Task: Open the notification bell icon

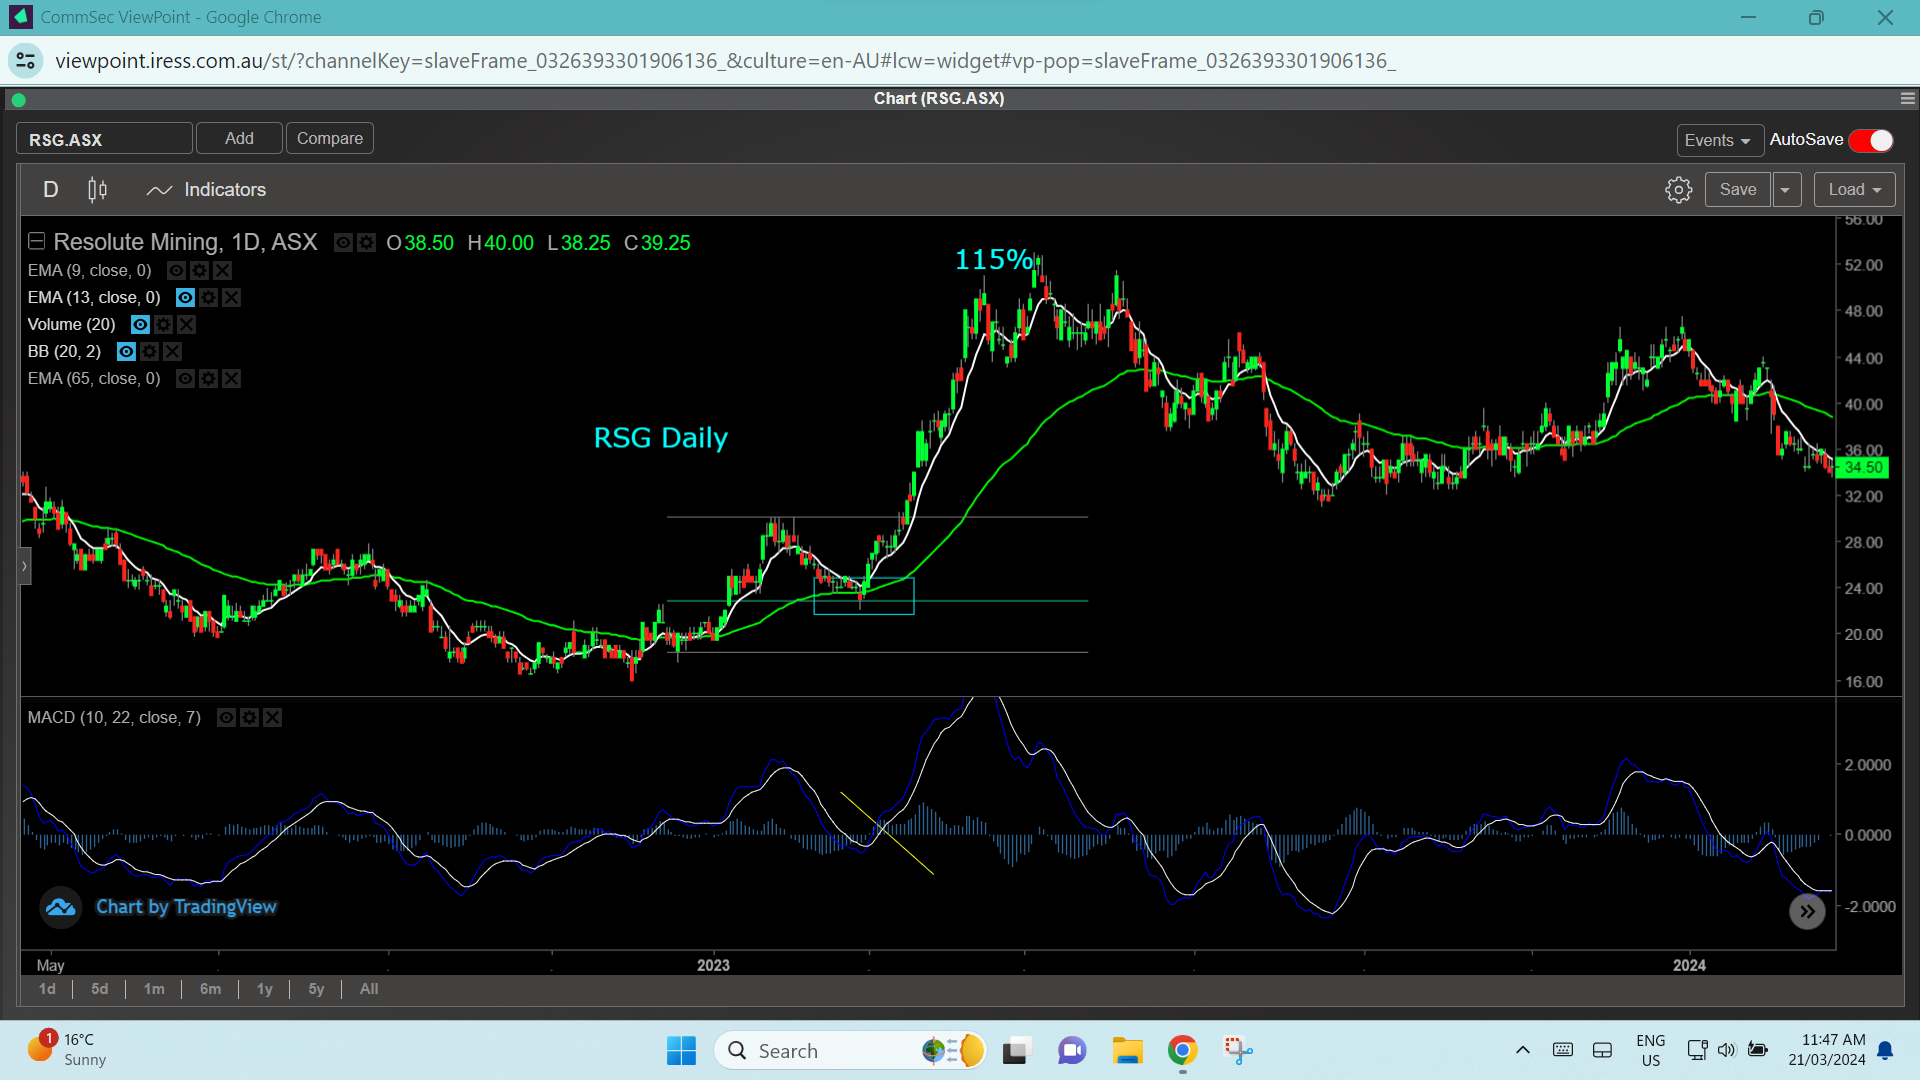Action: [x=1885, y=1050]
